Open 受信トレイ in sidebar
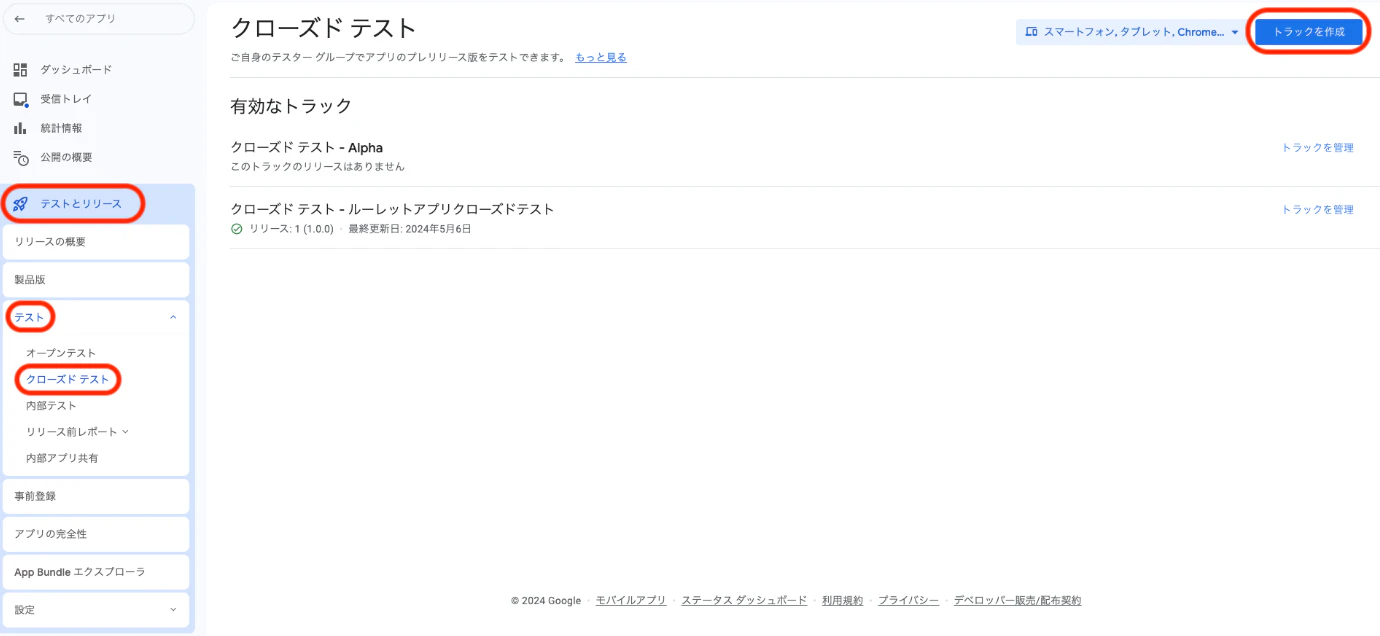 pos(66,99)
